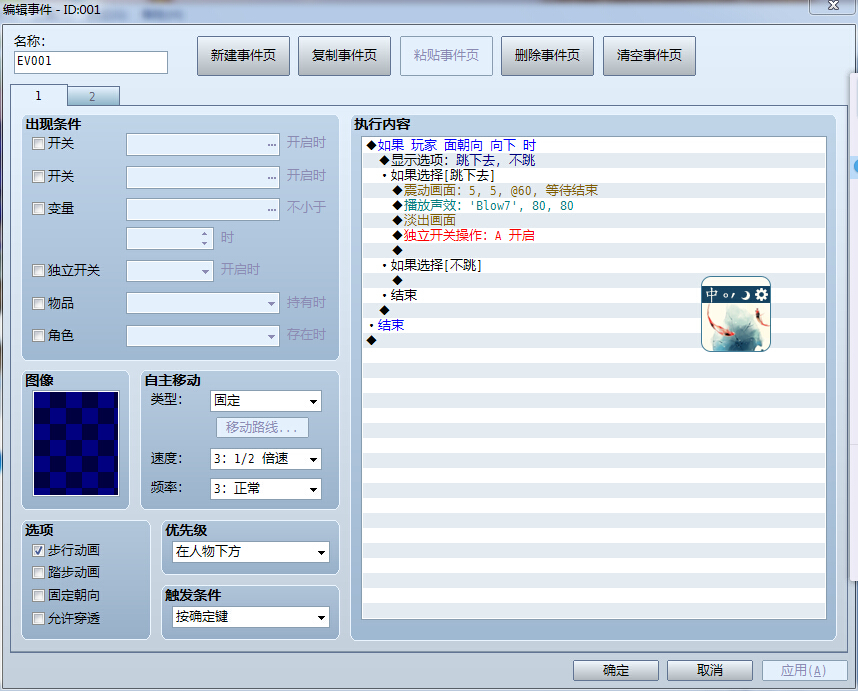Click the 删除事件页 button
Screen dimensions: 858x691
point(548,56)
